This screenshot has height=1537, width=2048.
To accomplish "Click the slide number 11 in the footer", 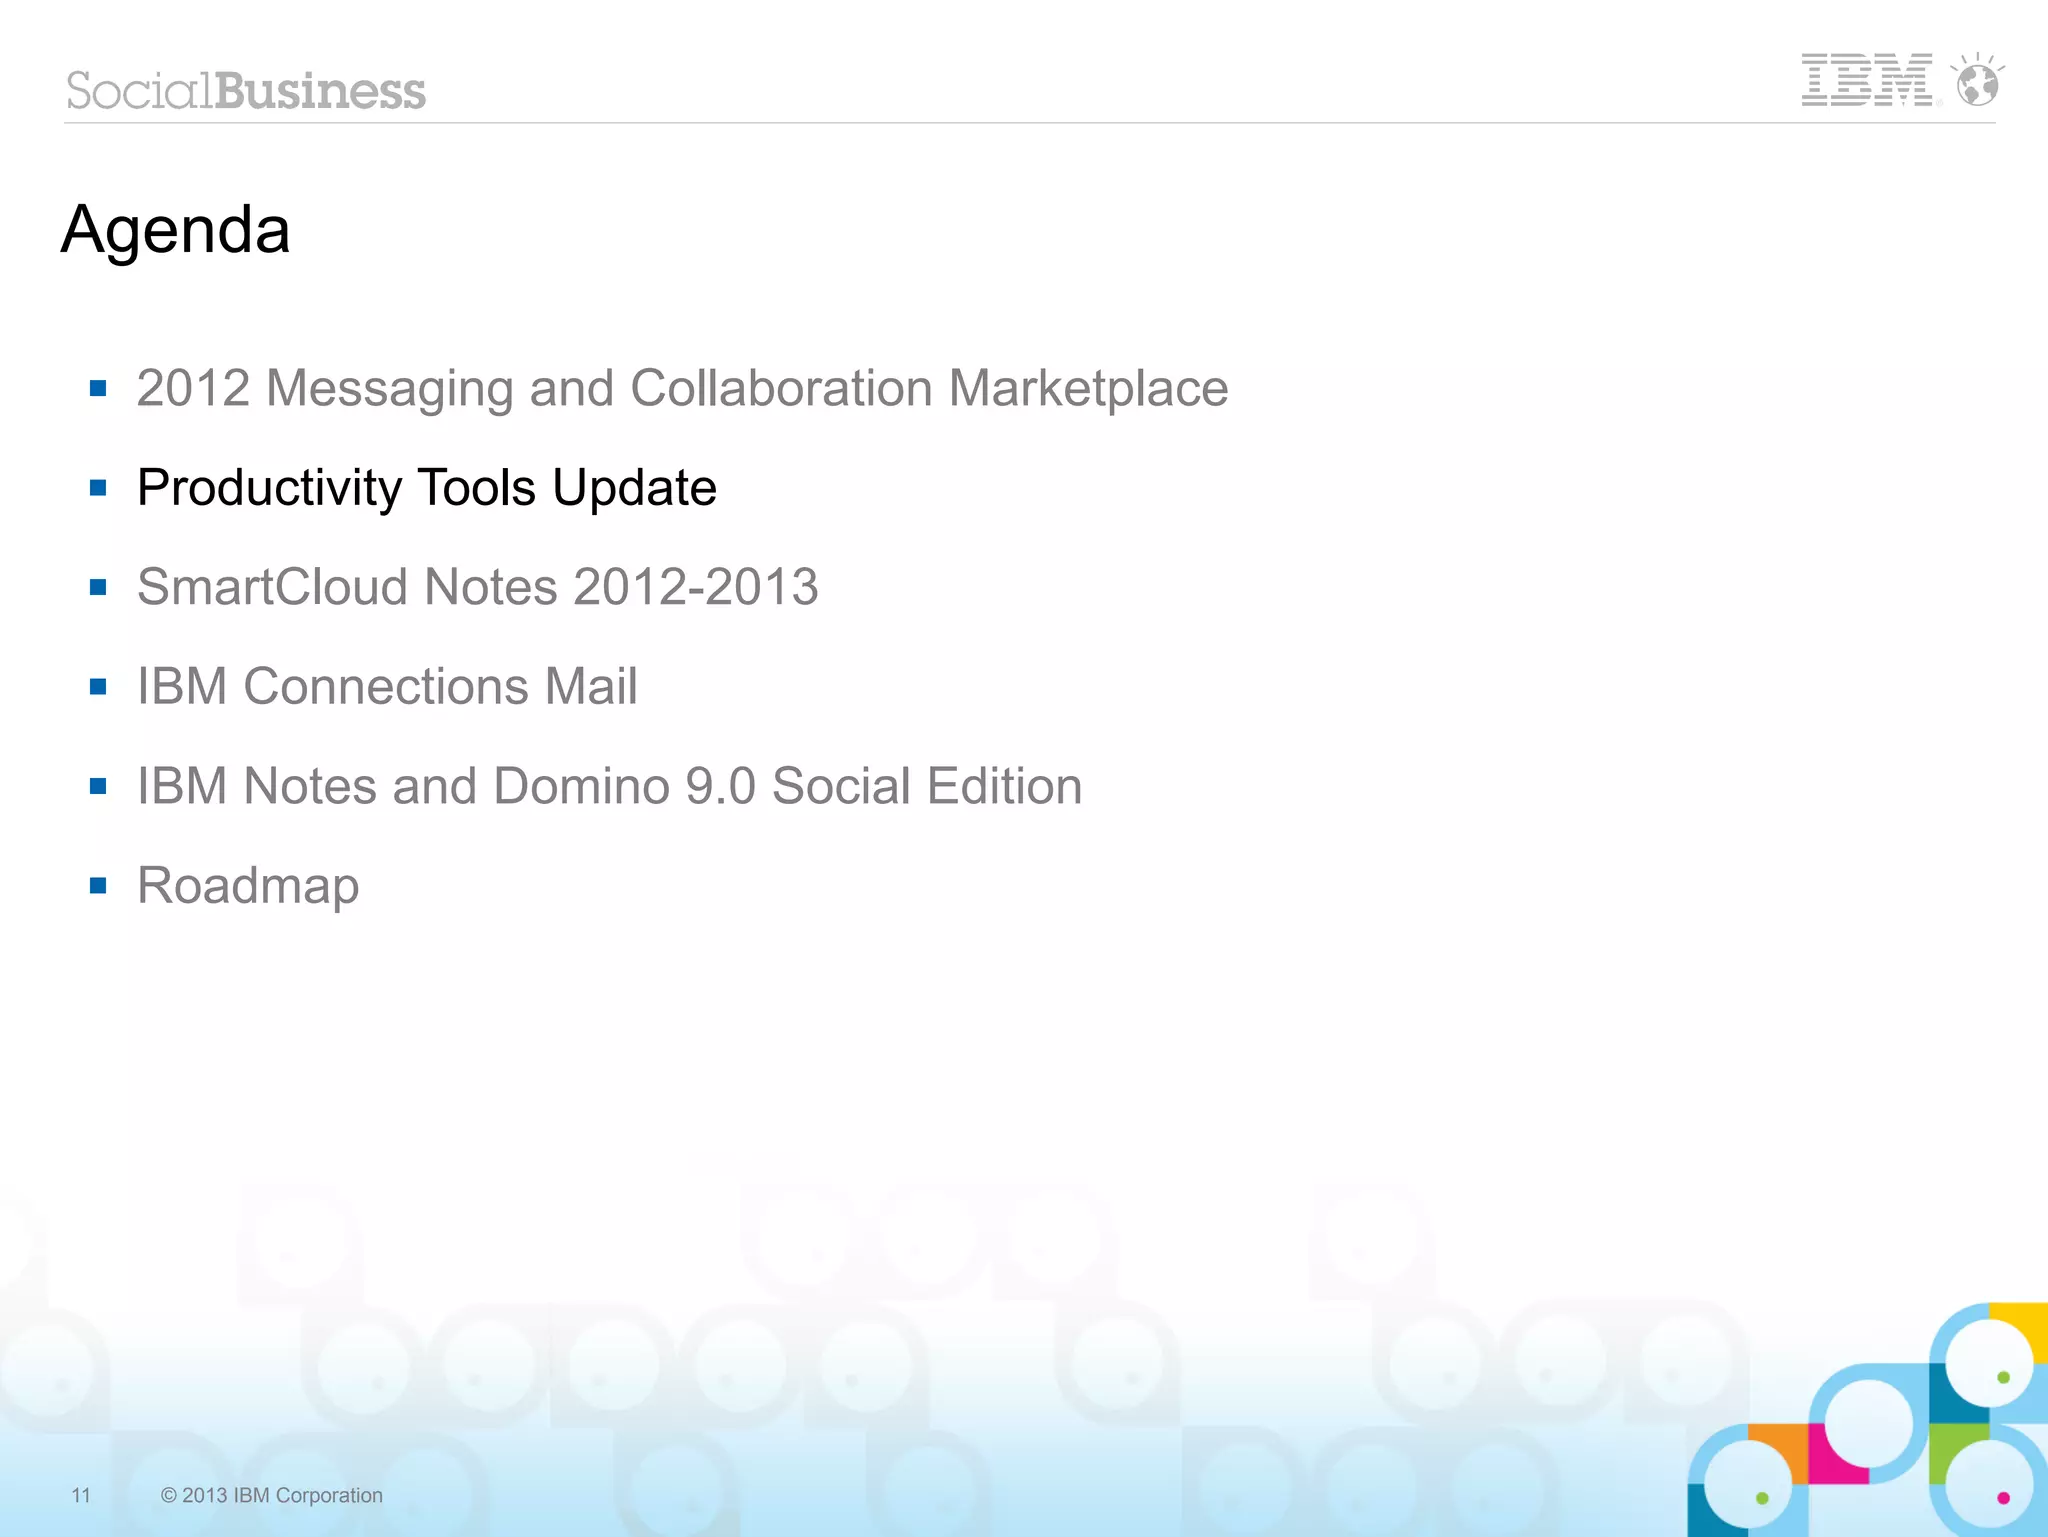I will pyautogui.click(x=81, y=1495).
